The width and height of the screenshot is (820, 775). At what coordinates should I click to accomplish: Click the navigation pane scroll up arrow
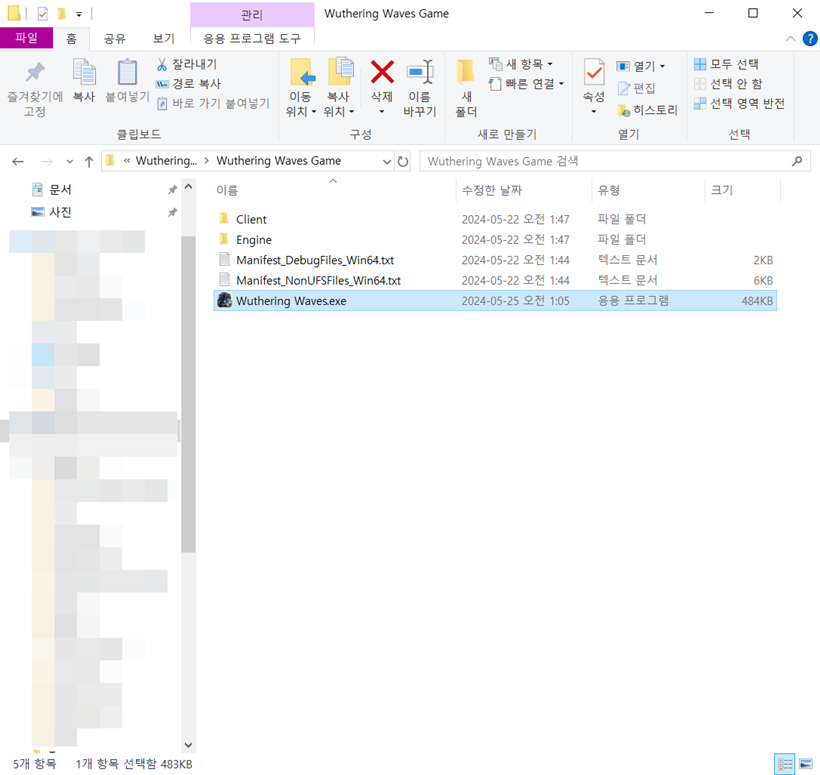click(188, 187)
